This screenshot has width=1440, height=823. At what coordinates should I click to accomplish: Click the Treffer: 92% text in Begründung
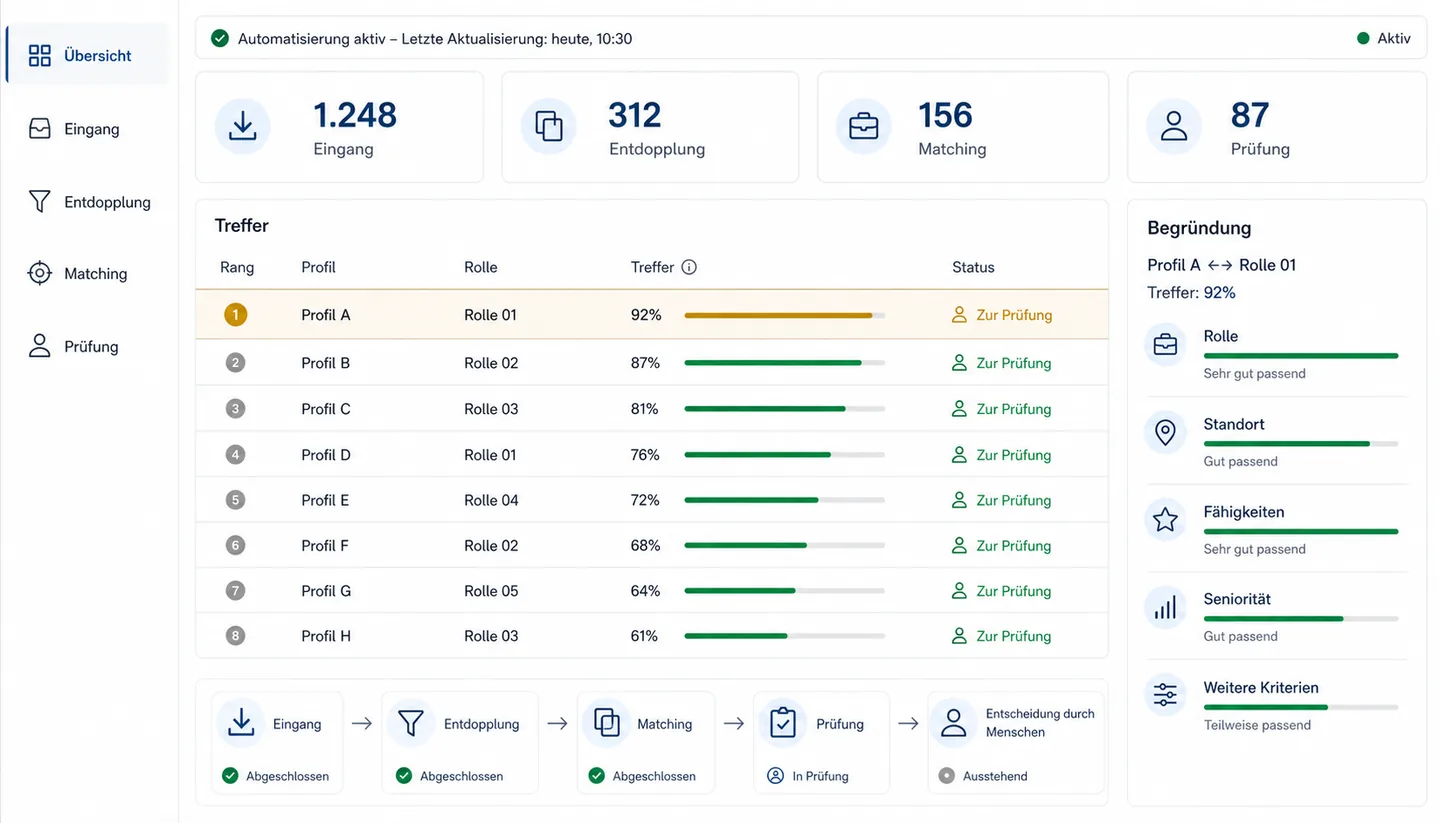coord(1191,293)
